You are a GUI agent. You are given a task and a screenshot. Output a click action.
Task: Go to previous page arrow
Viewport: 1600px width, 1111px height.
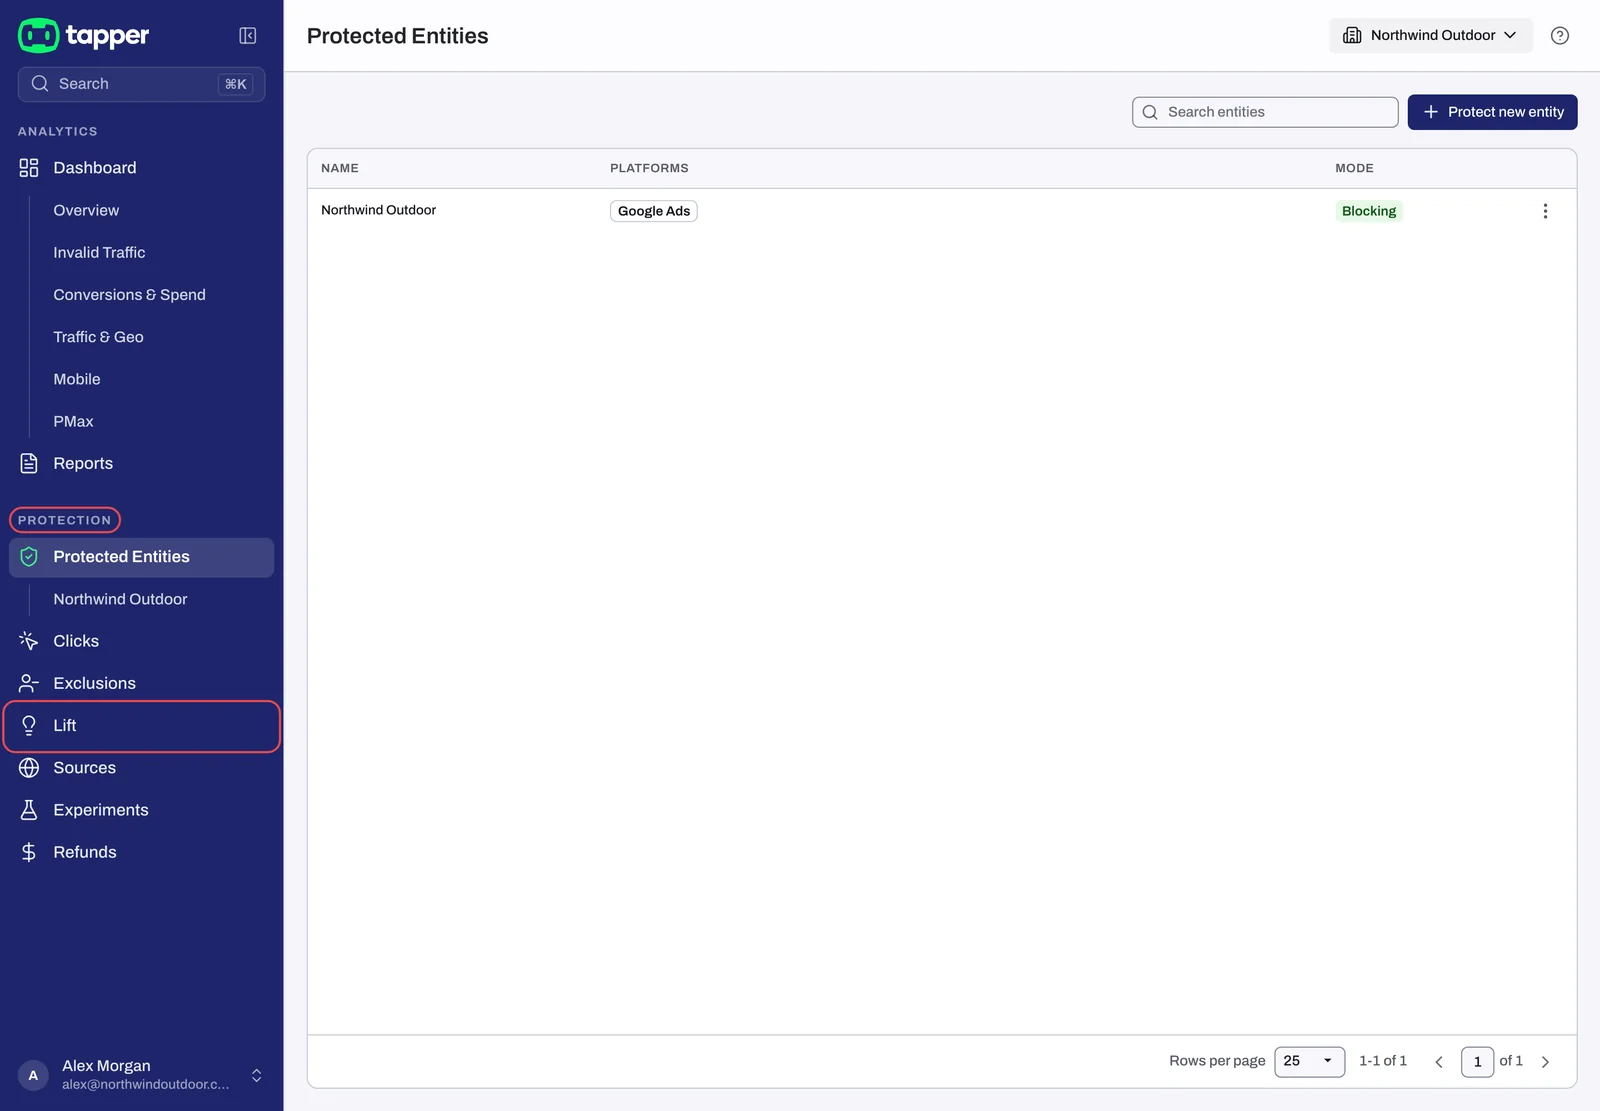coord(1439,1062)
